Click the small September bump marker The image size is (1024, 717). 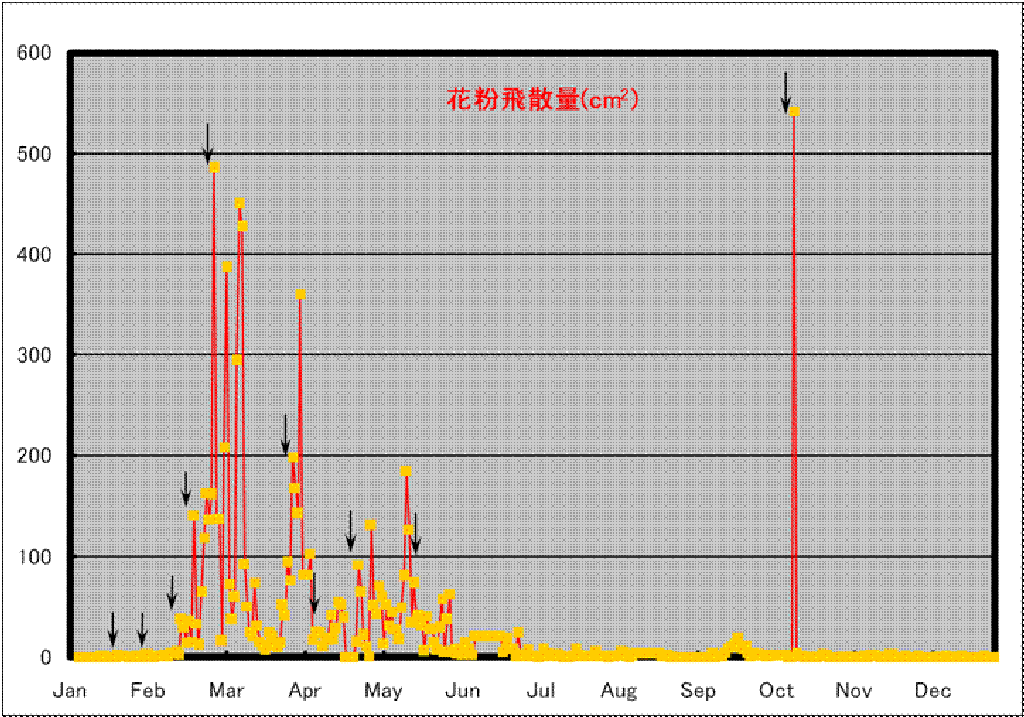[737, 638]
